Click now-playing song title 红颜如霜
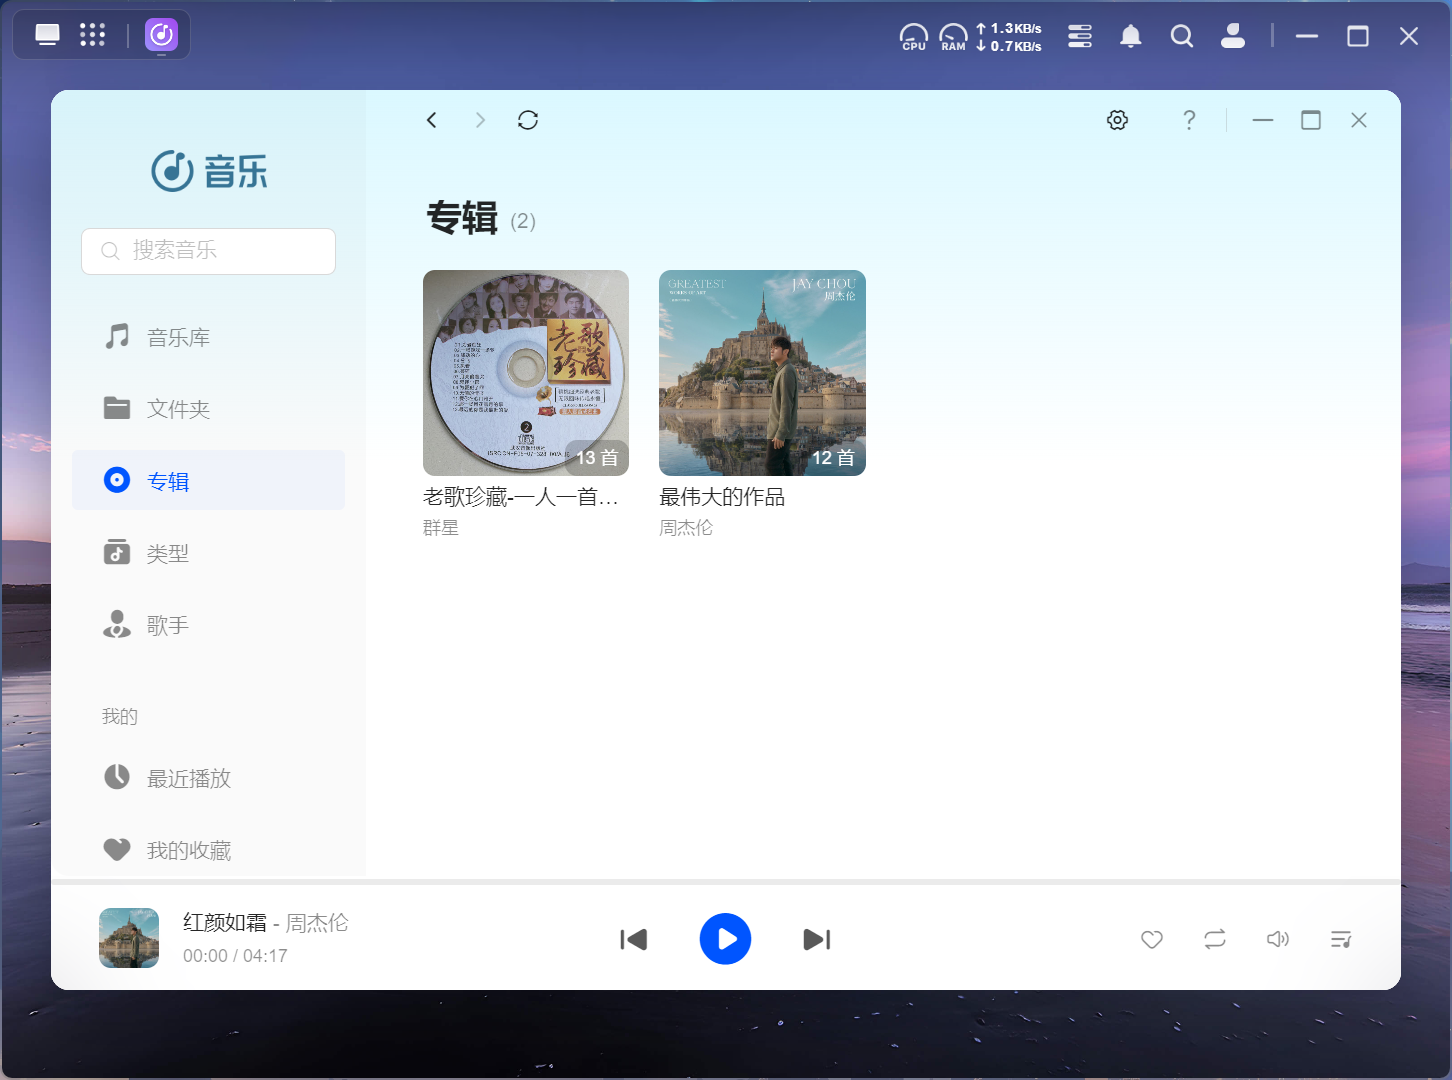Image resolution: width=1452 pixels, height=1080 pixels. click(x=225, y=923)
